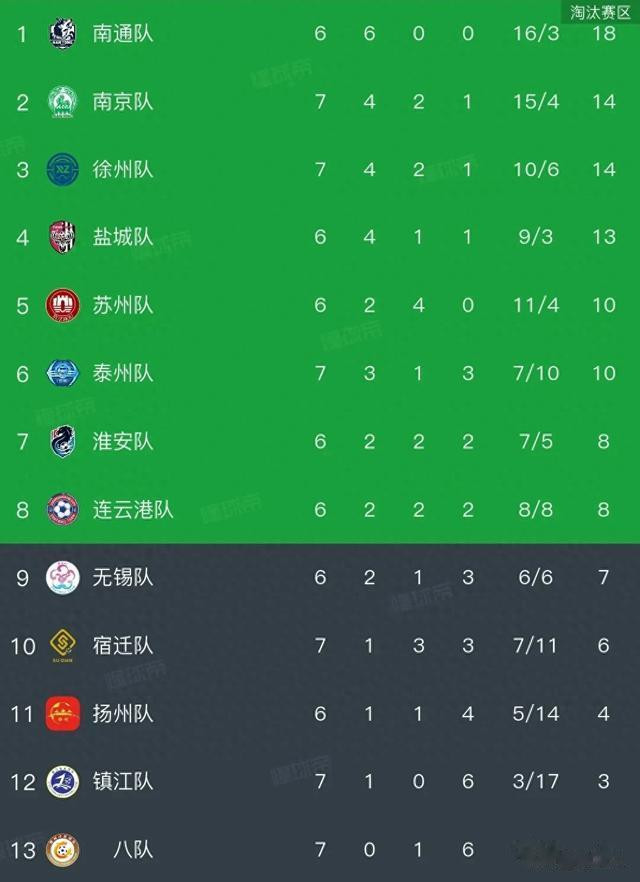Click the 无锡队 pink emblem
The height and width of the screenshot is (882, 640).
(62, 578)
